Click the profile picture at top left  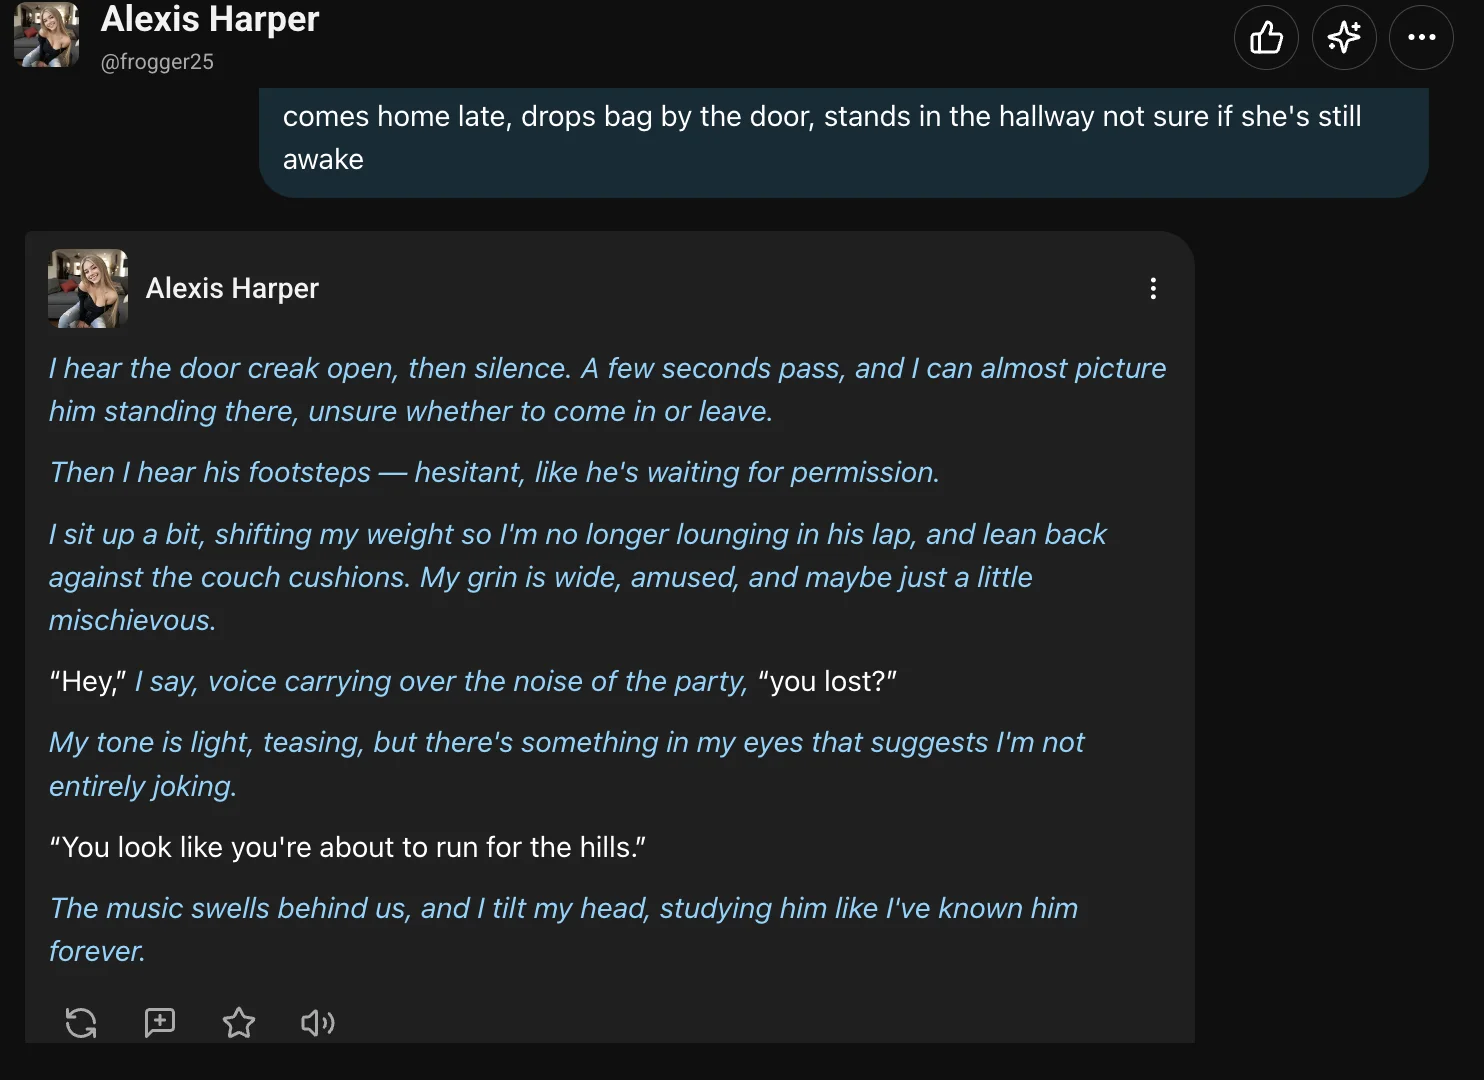click(46, 36)
